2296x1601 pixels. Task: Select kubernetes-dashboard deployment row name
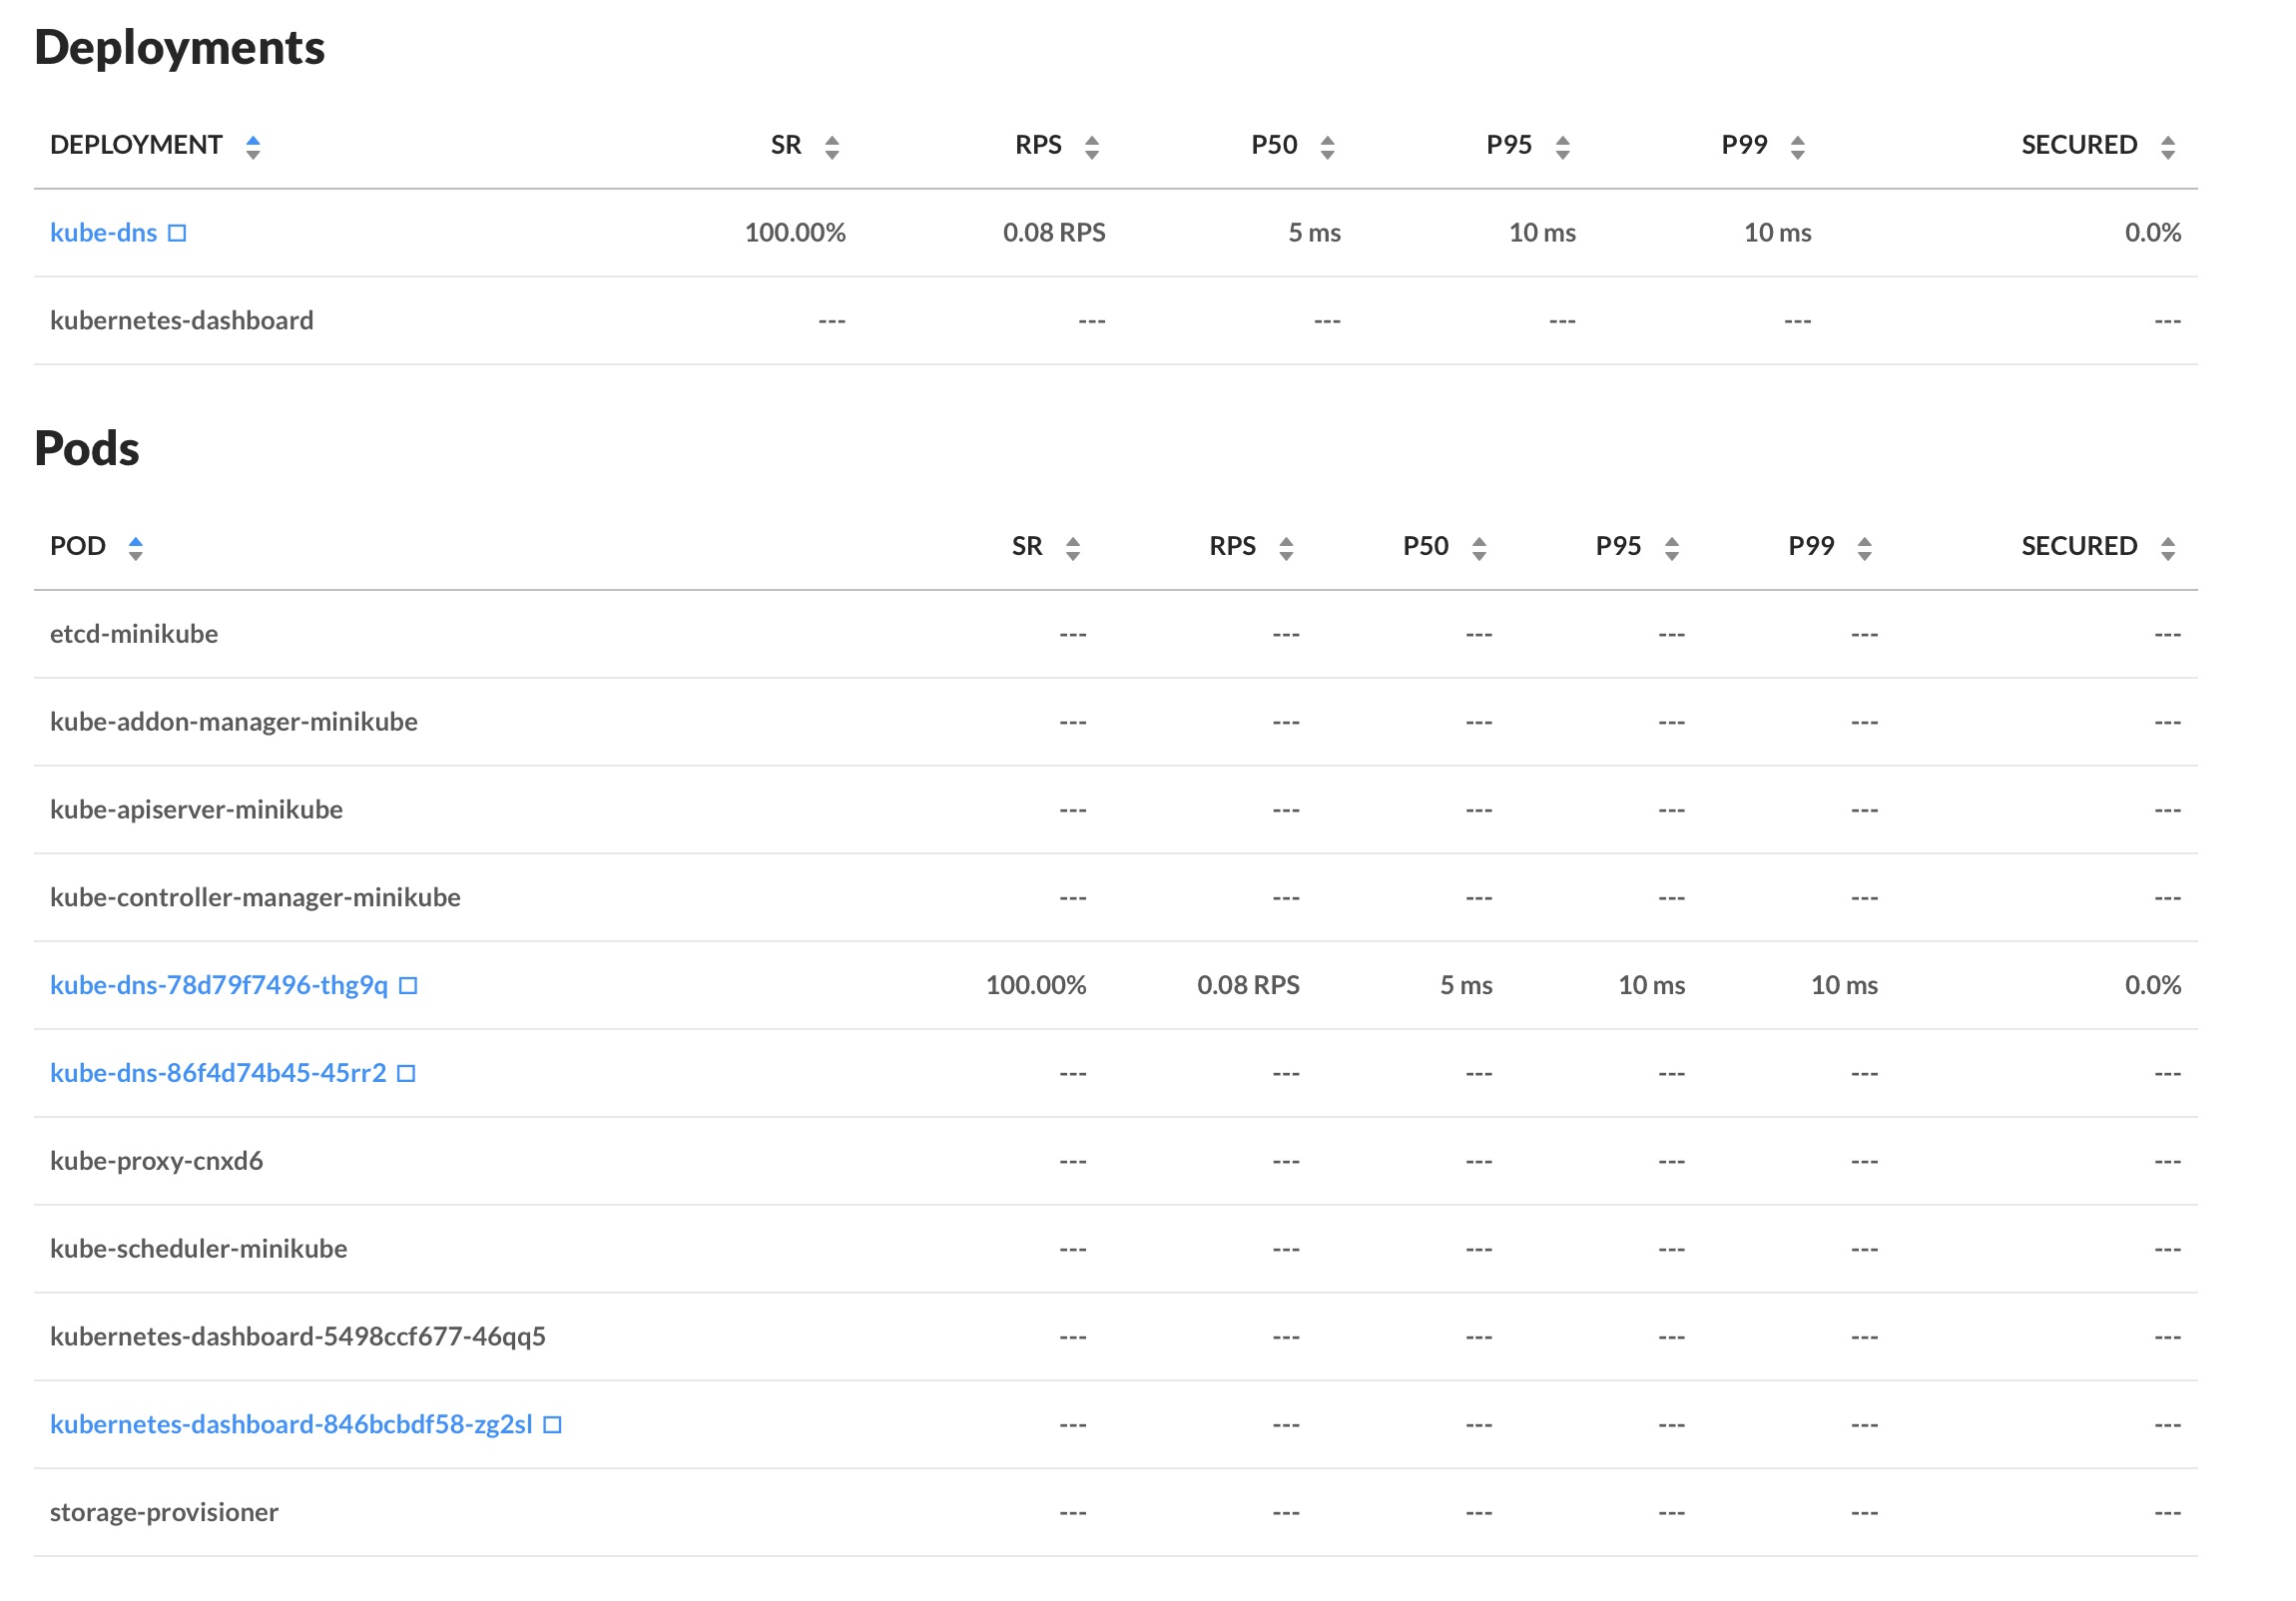pos(182,321)
